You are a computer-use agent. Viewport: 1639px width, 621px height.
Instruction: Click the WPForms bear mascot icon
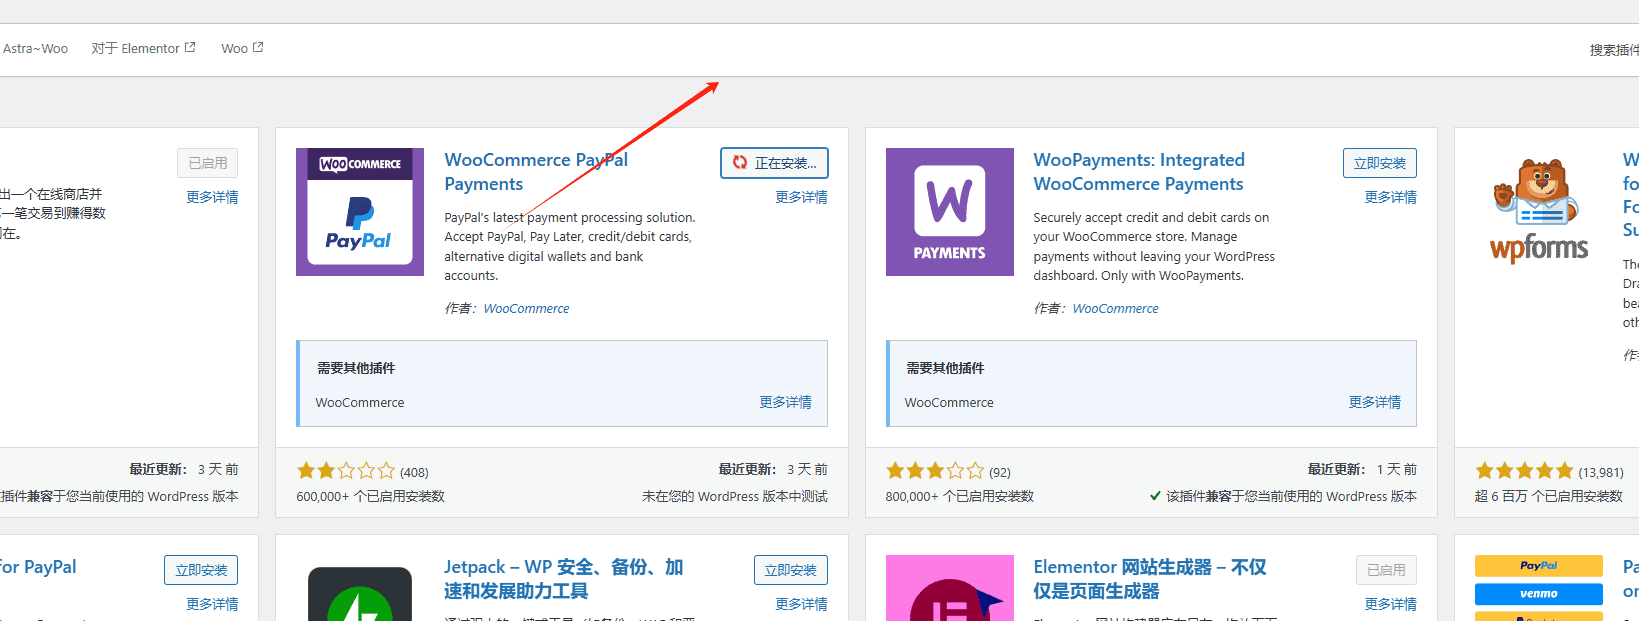tap(1538, 212)
